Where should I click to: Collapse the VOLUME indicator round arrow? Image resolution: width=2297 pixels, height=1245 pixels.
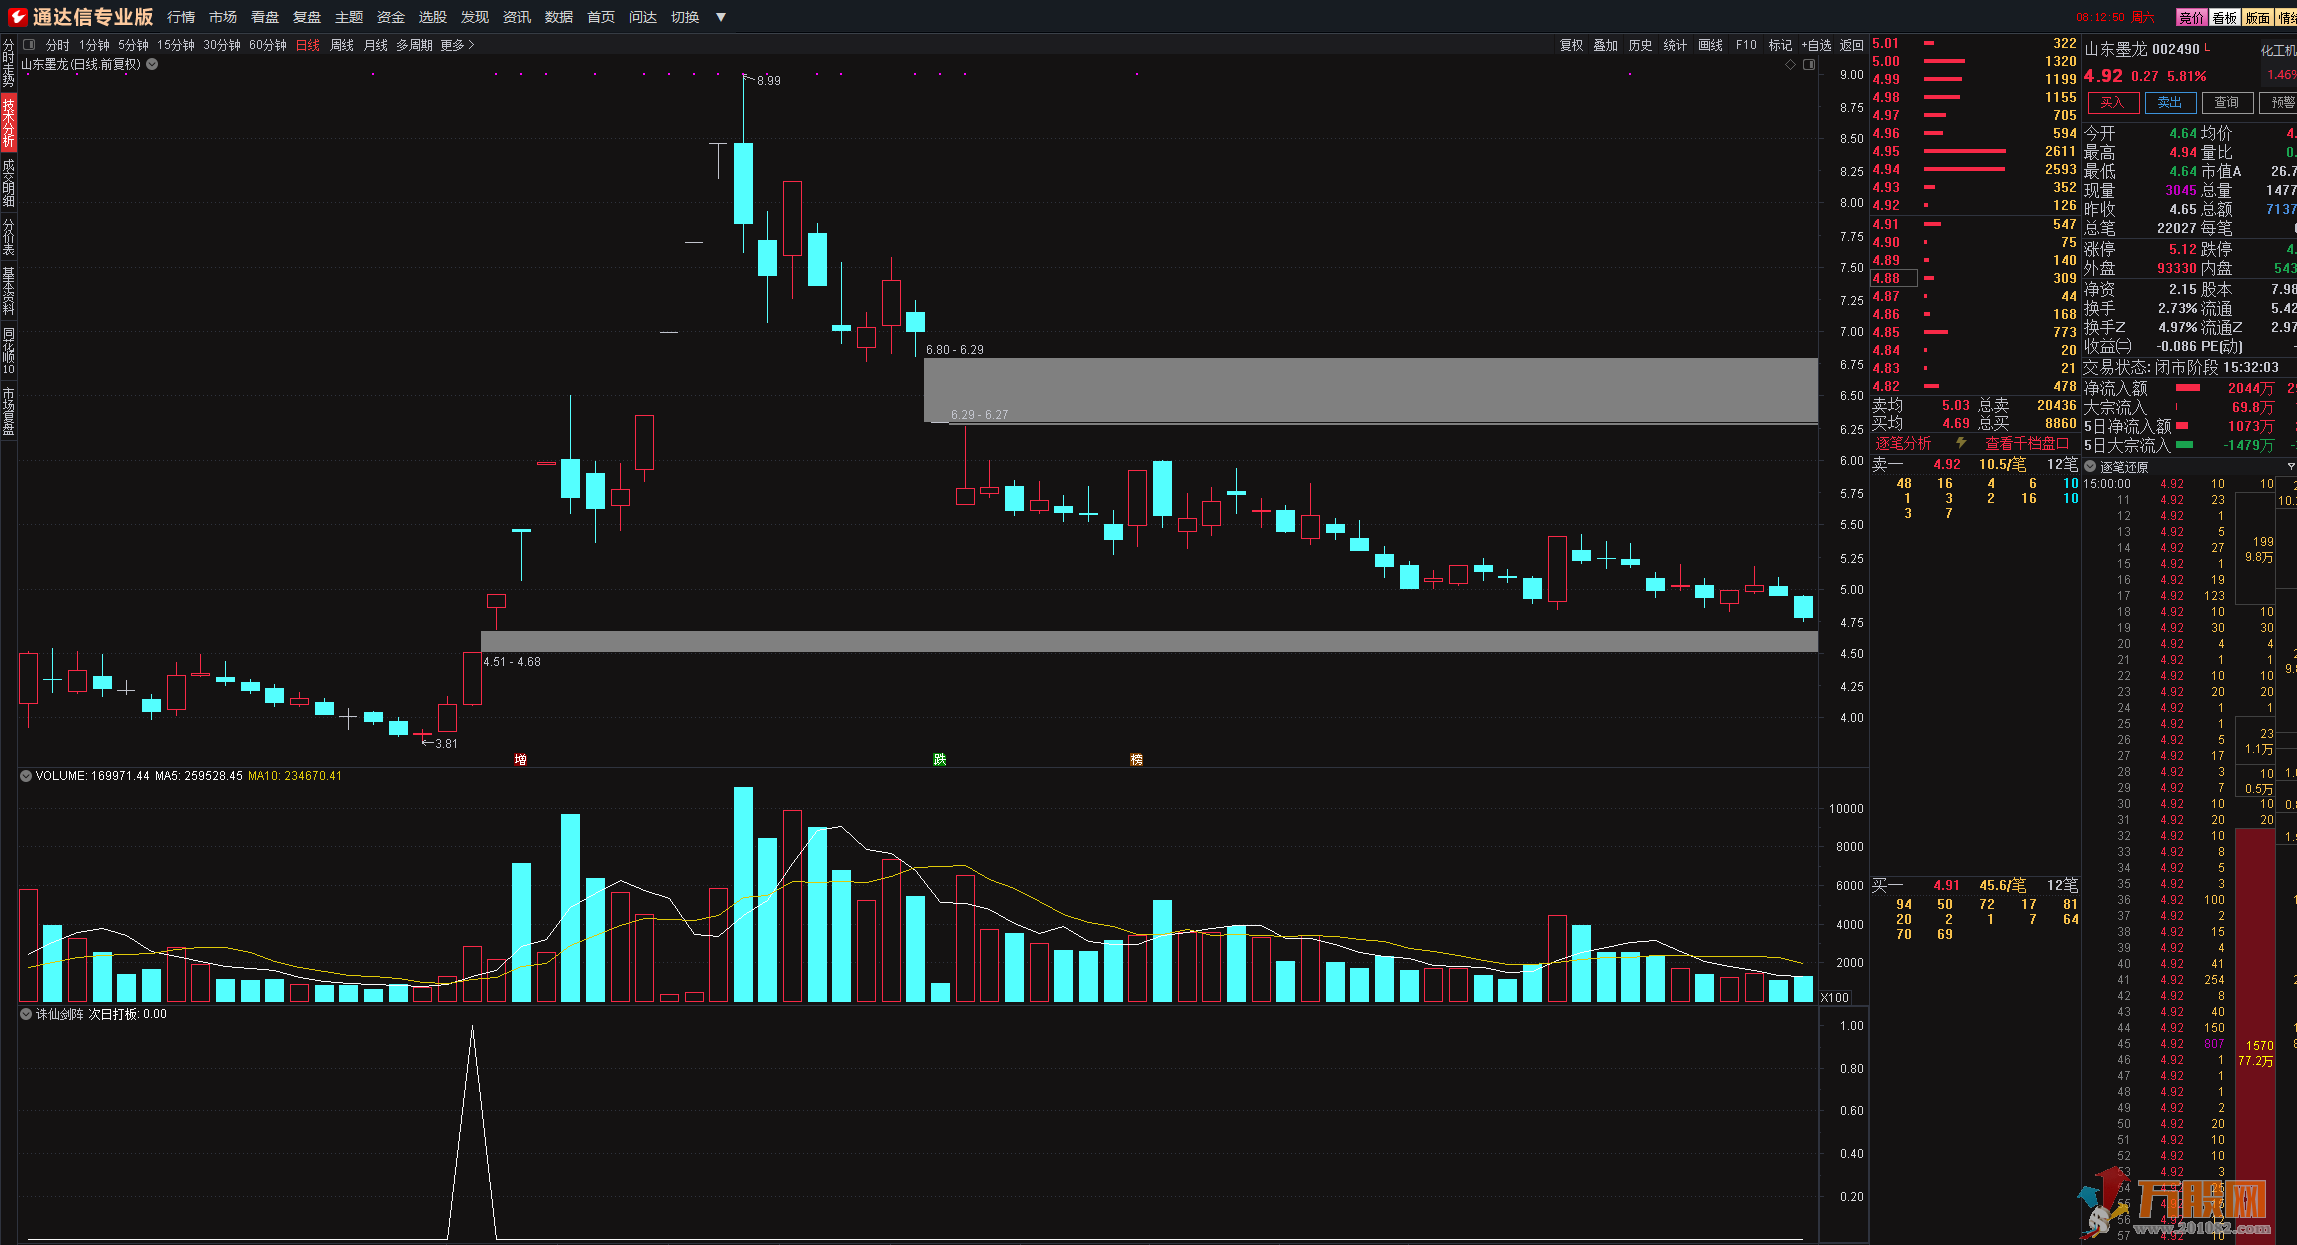[x=26, y=776]
